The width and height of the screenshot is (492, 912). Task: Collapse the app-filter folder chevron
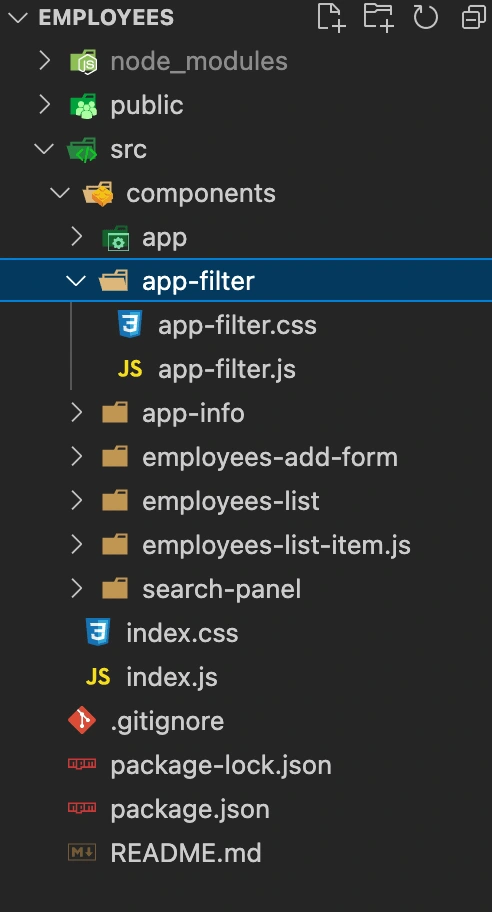[x=76, y=281]
